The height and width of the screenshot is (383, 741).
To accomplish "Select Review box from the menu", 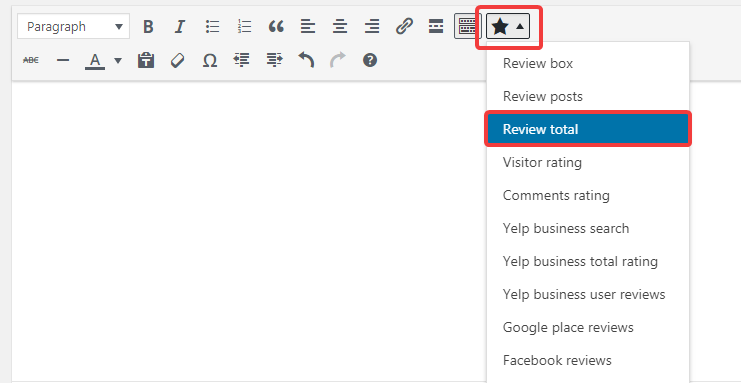I will pos(588,63).
